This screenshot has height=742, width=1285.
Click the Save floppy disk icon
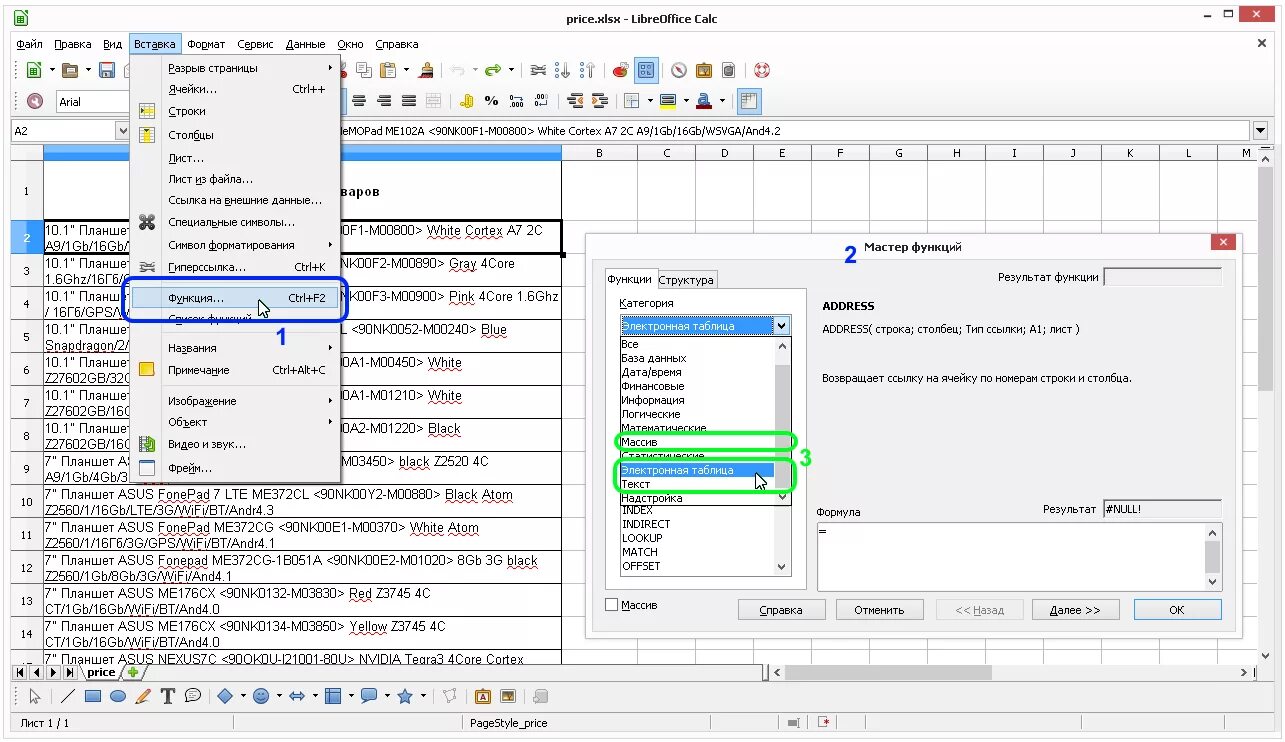[x=106, y=70]
